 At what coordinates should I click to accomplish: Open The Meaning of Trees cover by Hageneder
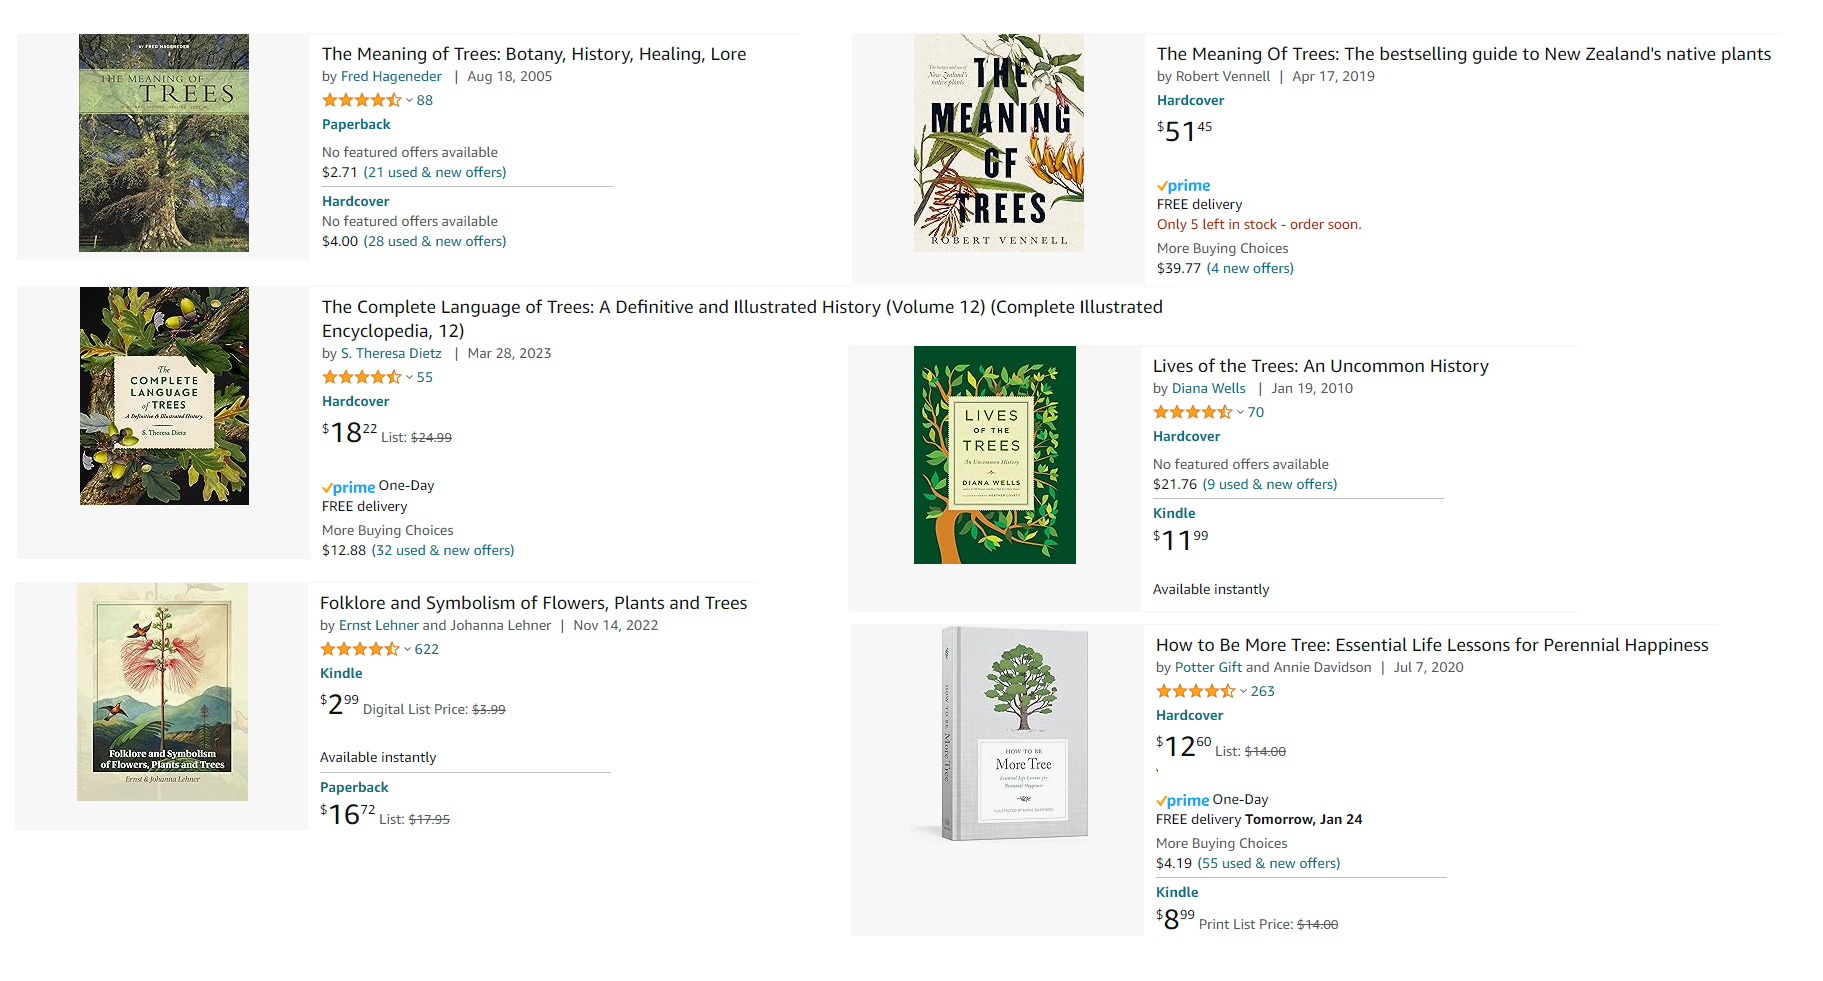164,143
